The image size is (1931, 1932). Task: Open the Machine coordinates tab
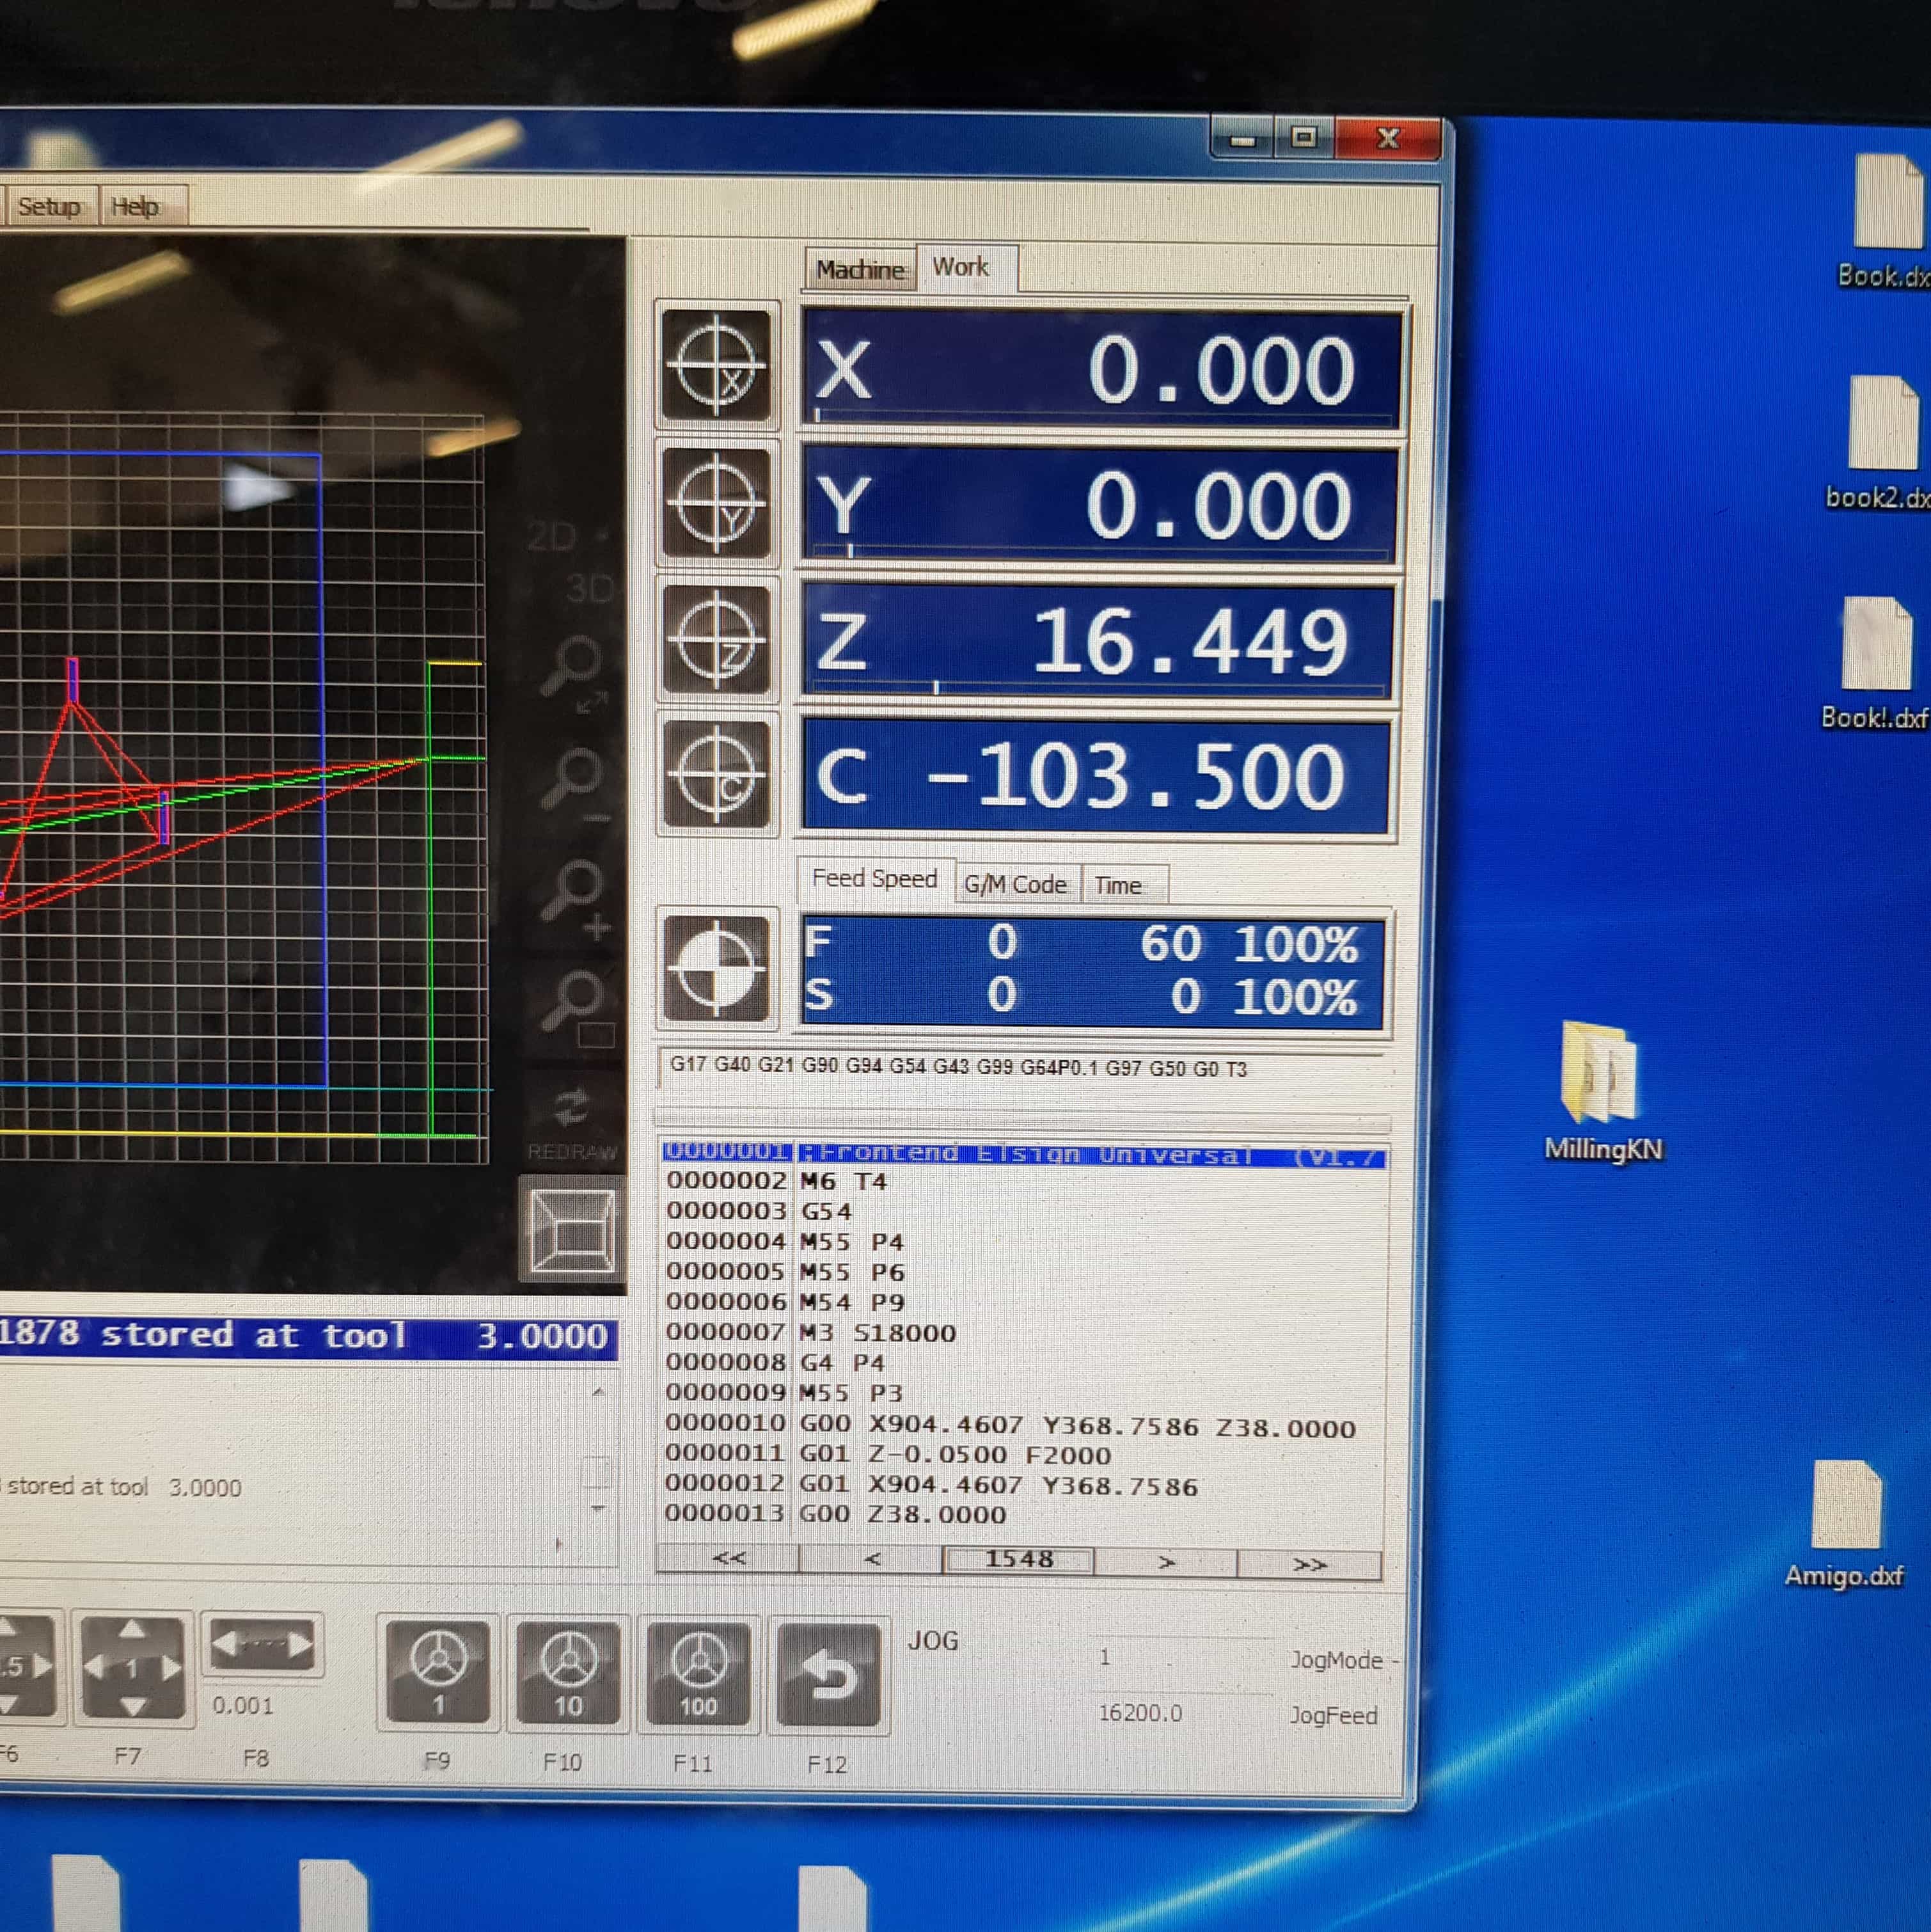(859, 270)
